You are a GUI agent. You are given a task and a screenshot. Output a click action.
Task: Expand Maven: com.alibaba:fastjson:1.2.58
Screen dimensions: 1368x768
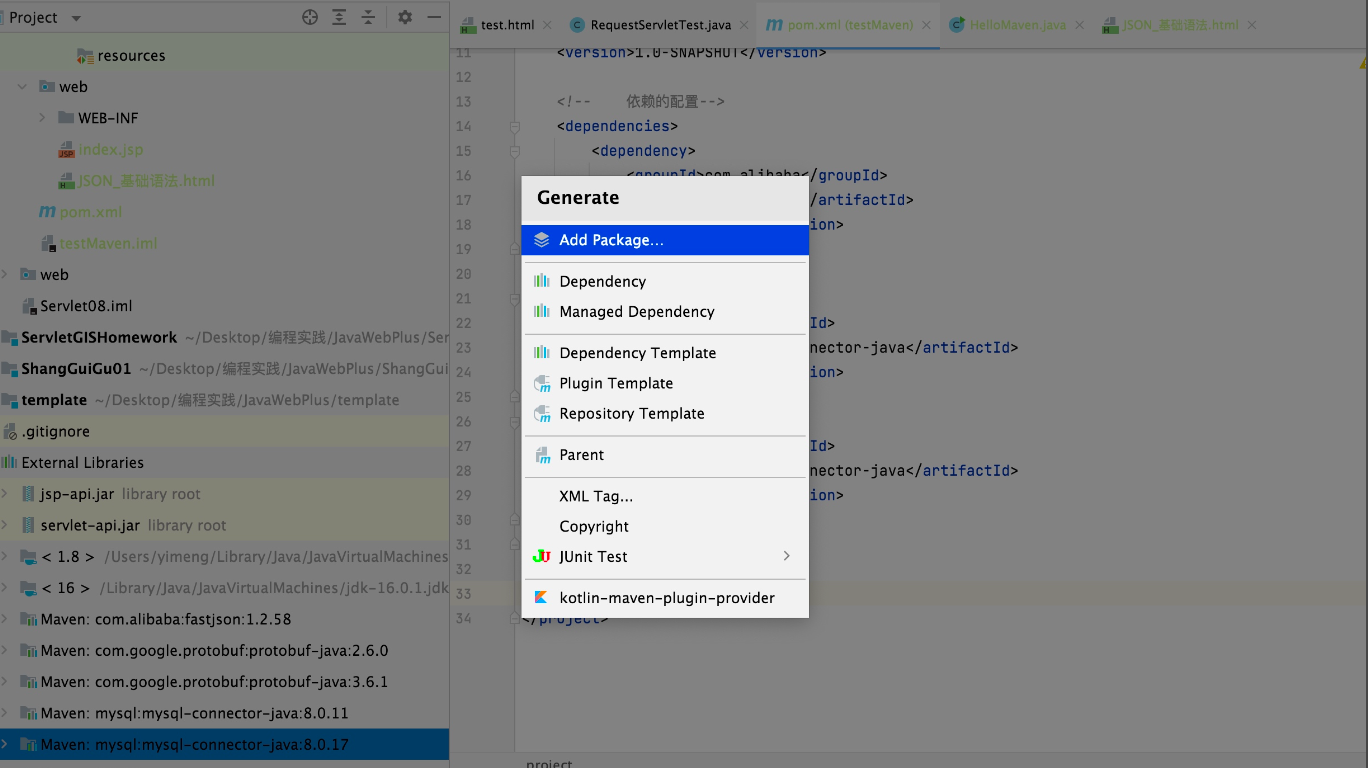tap(5, 619)
